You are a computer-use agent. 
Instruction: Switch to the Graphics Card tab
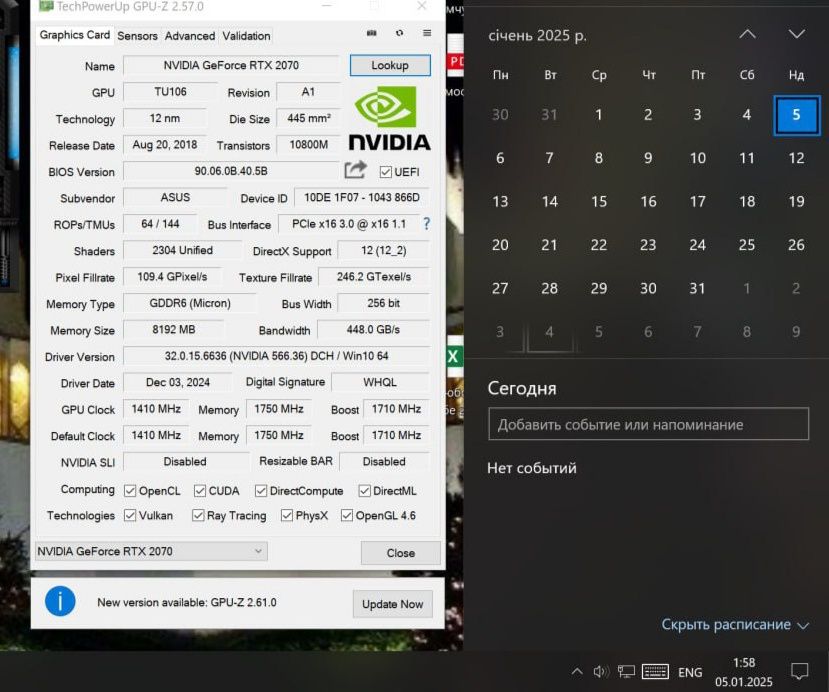click(75, 35)
